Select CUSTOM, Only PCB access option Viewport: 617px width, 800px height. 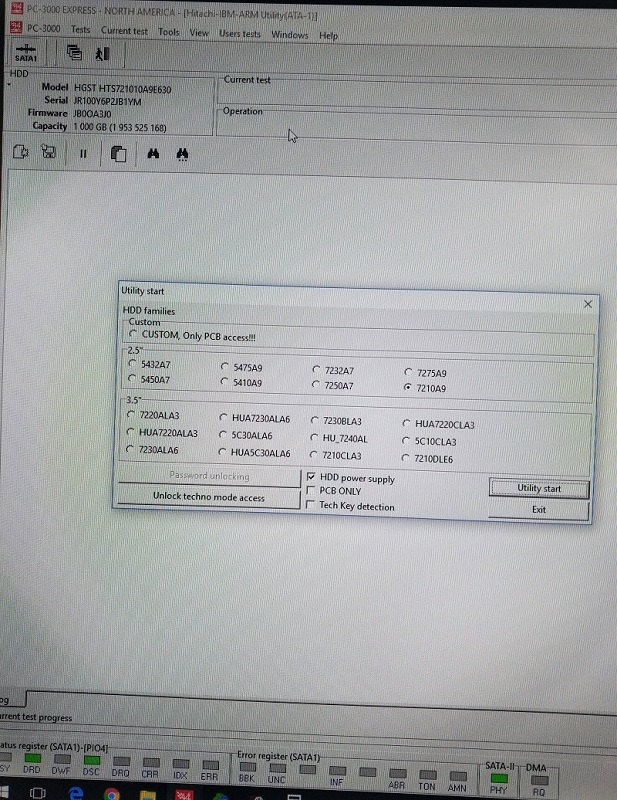point(193,335)
